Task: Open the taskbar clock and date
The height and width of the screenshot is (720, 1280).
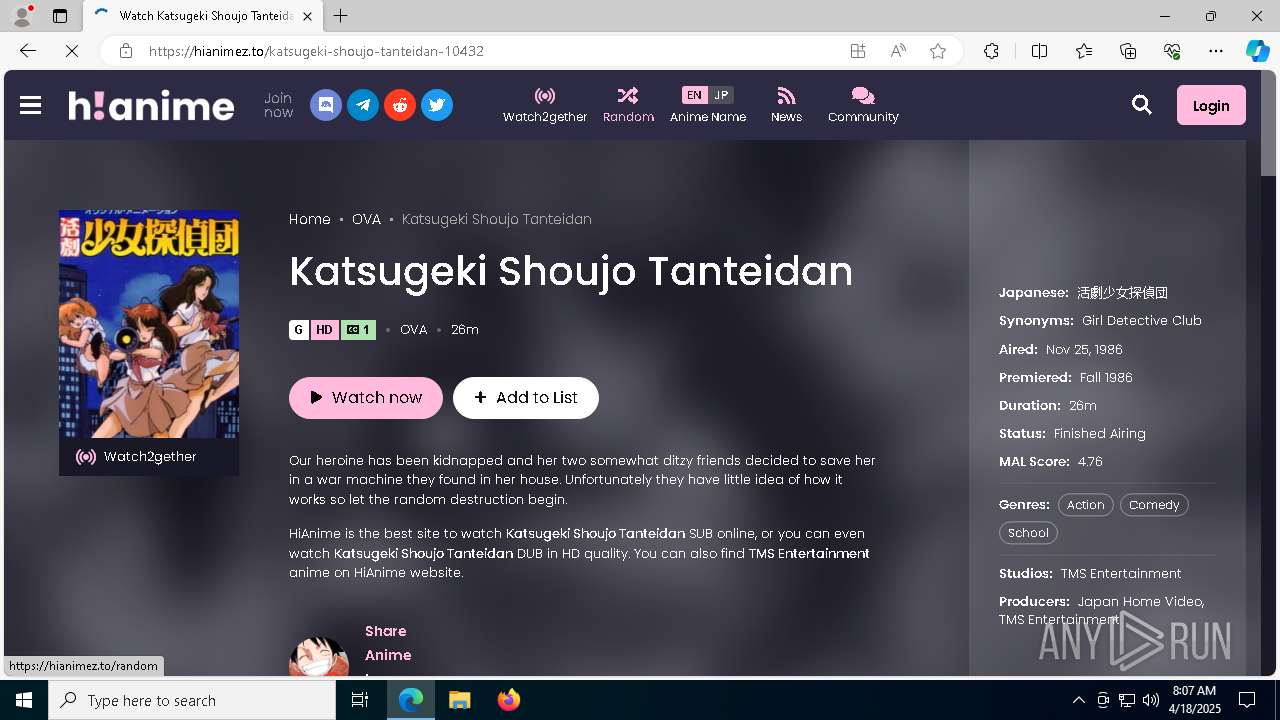Action: point(1194,700)
